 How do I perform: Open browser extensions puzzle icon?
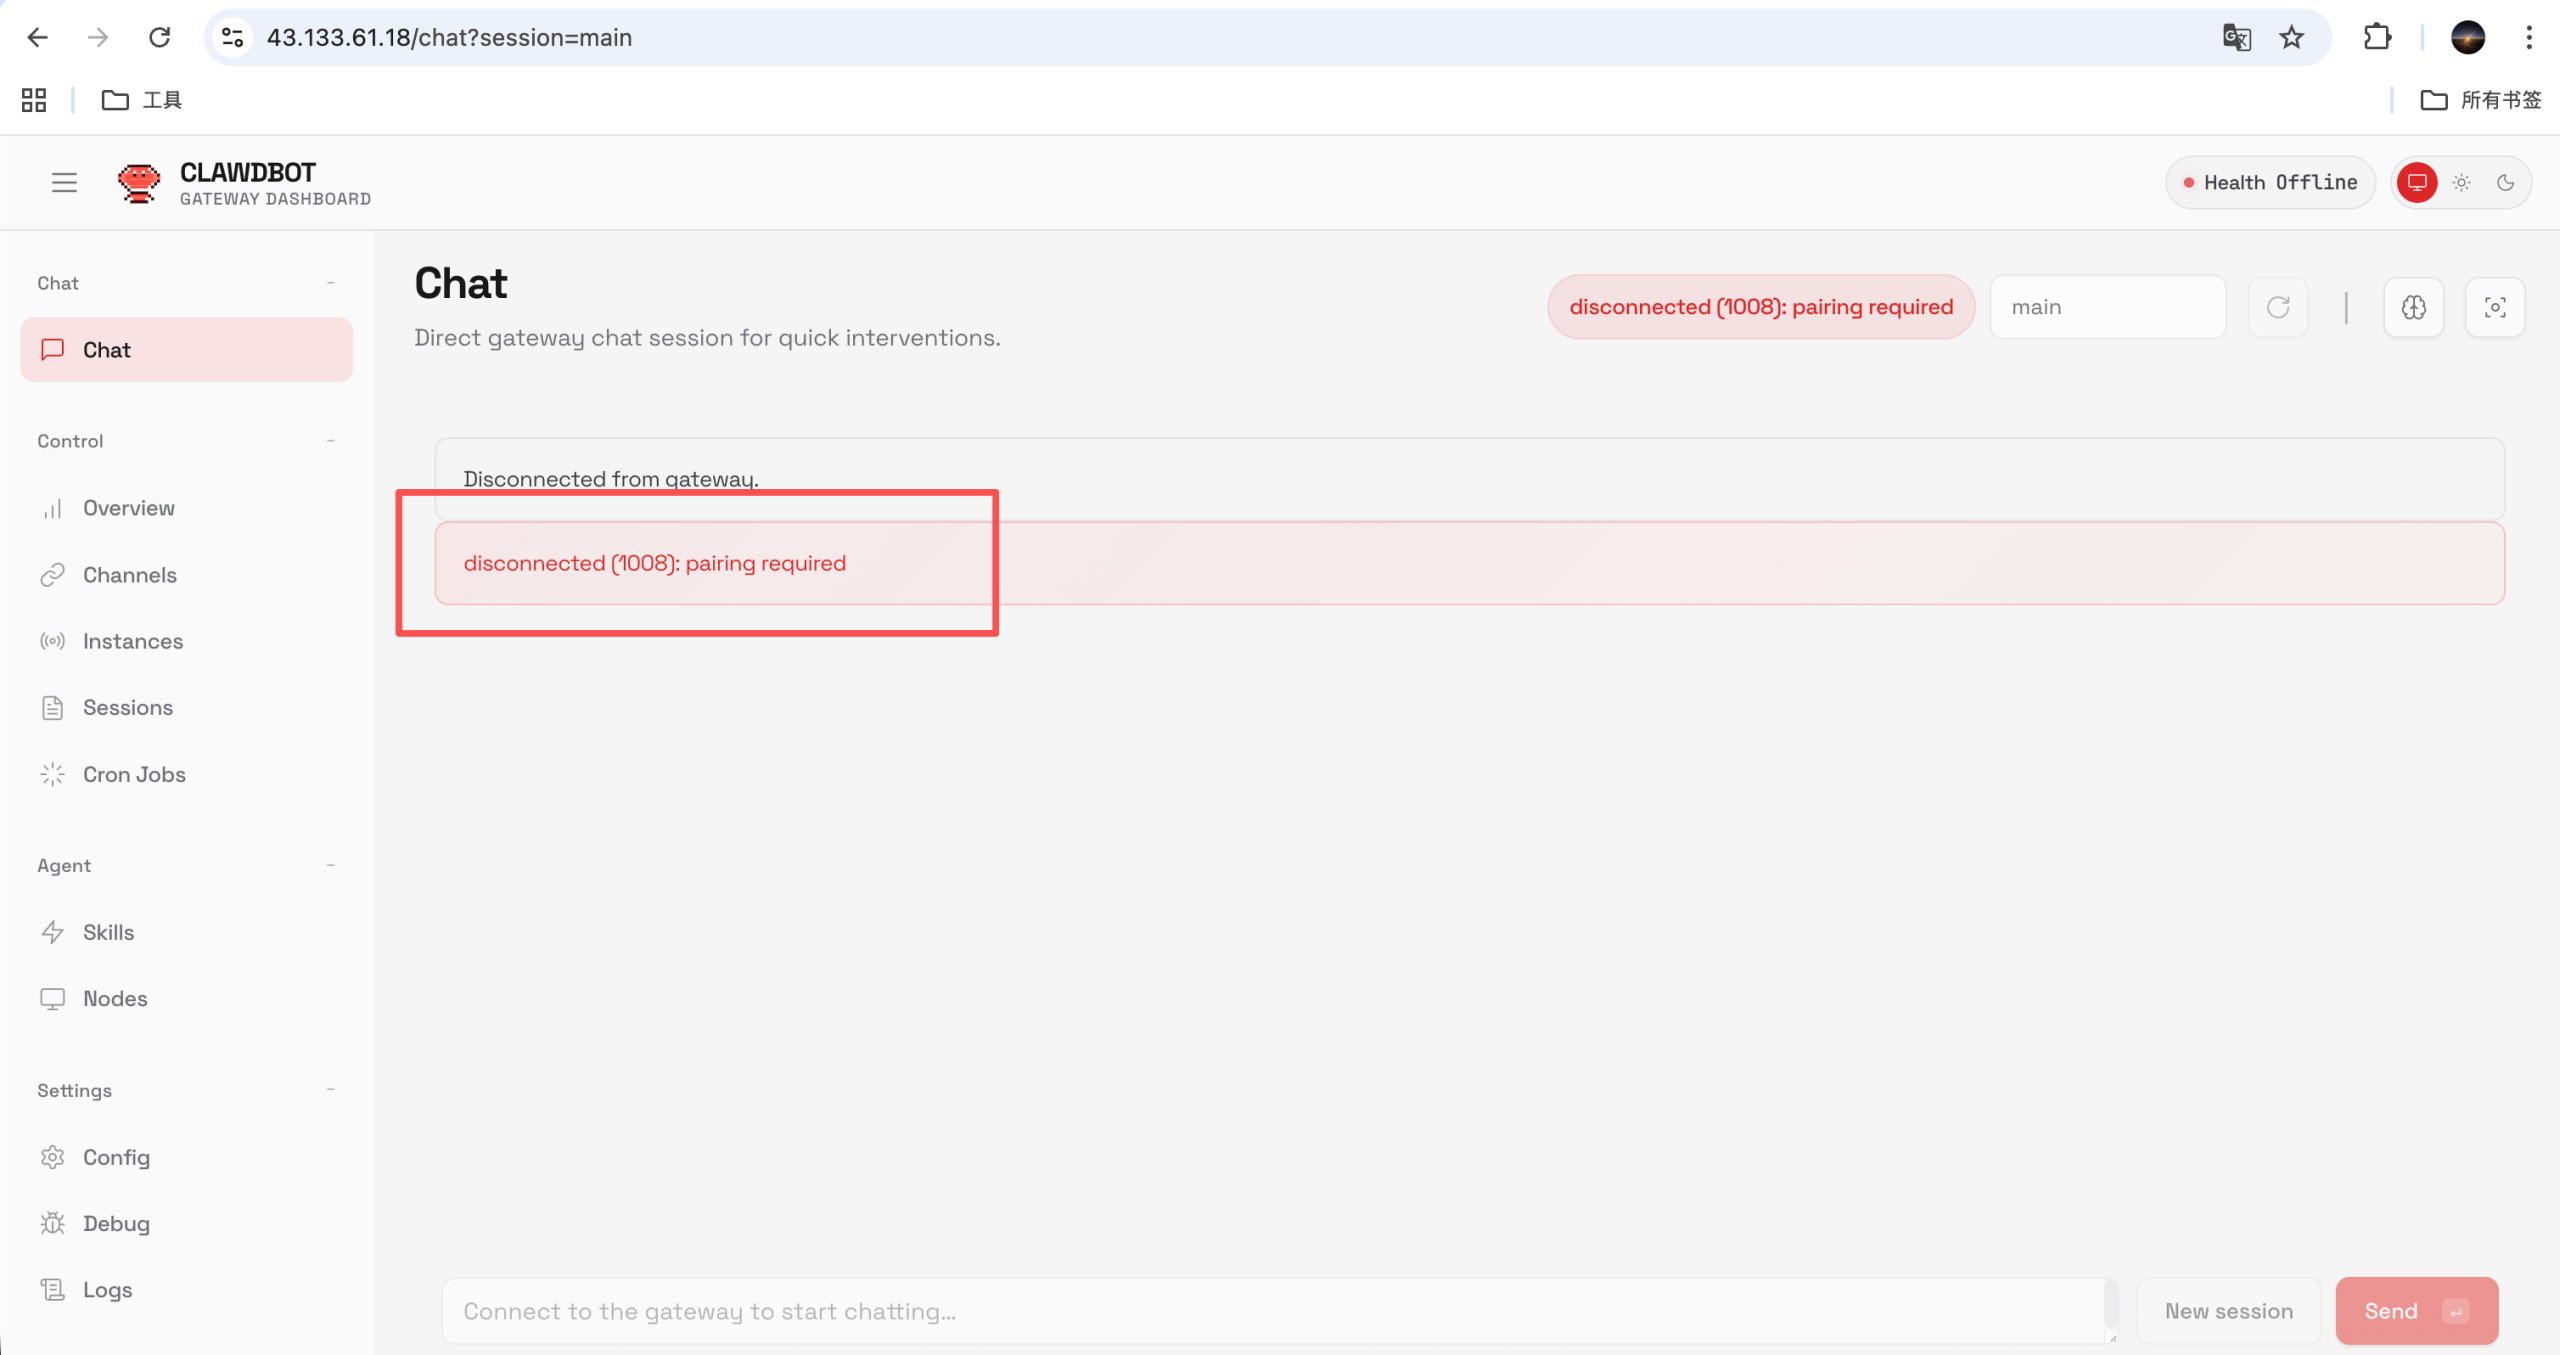point(2377,38)
